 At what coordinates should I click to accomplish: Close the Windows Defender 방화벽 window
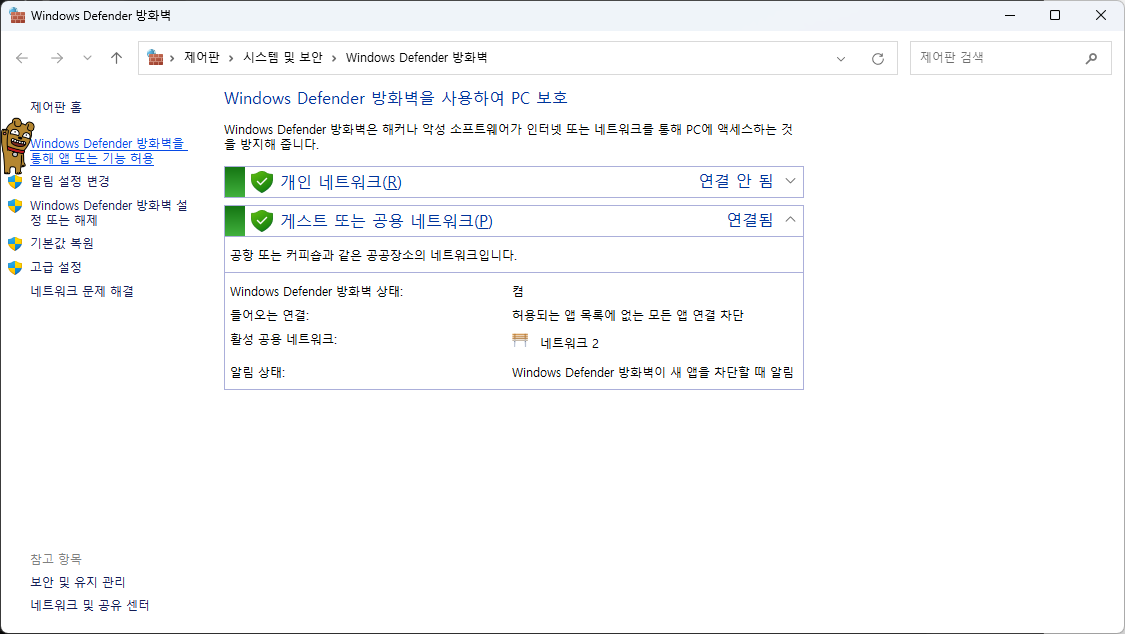(x=1101, y=15)
